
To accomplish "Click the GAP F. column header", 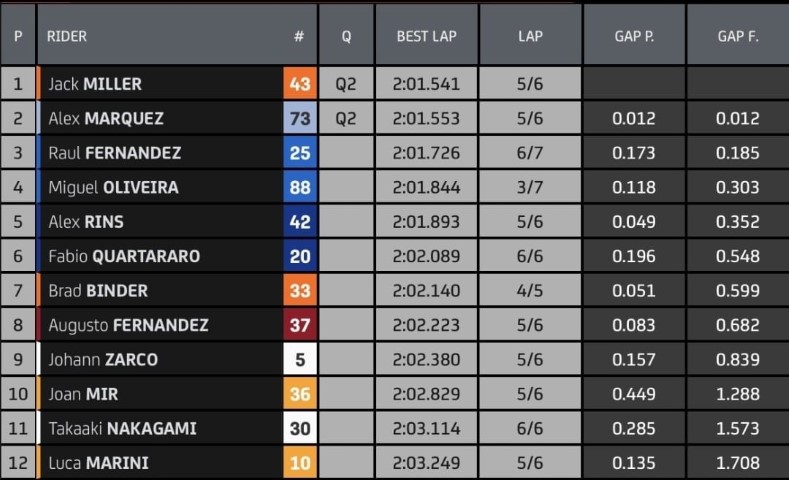I will click(738, 36).
